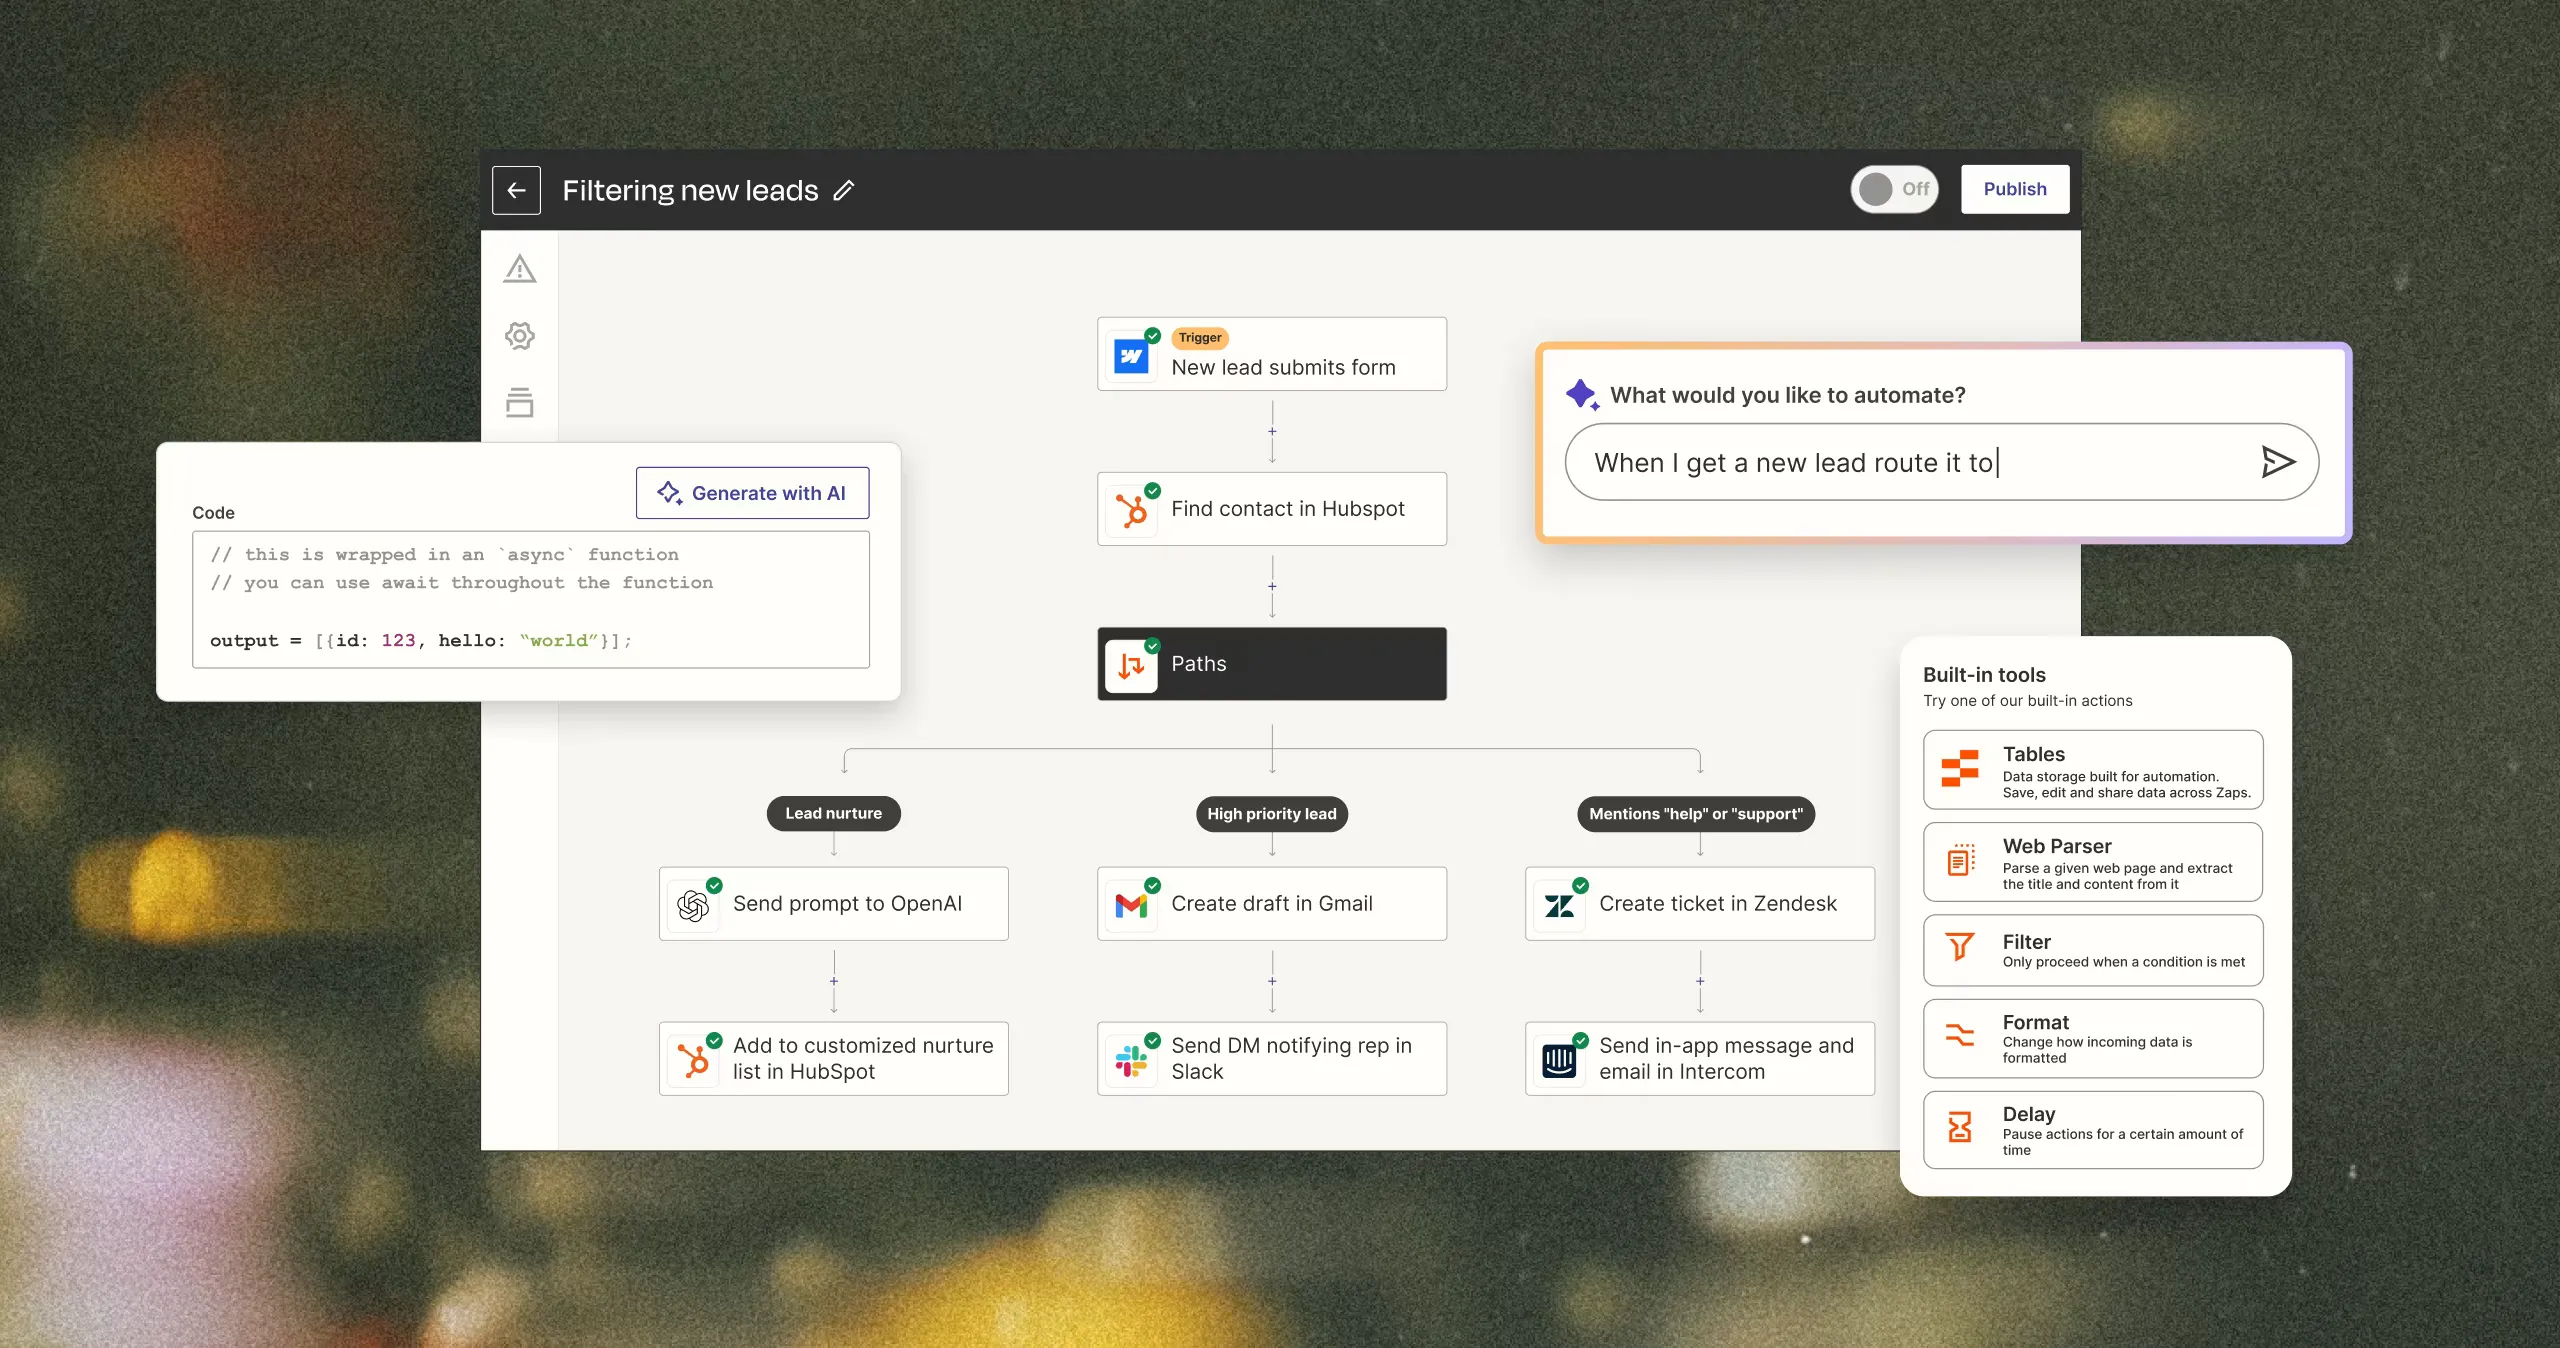Click the pencil icon to rename Zap

(x=844, y=190)
